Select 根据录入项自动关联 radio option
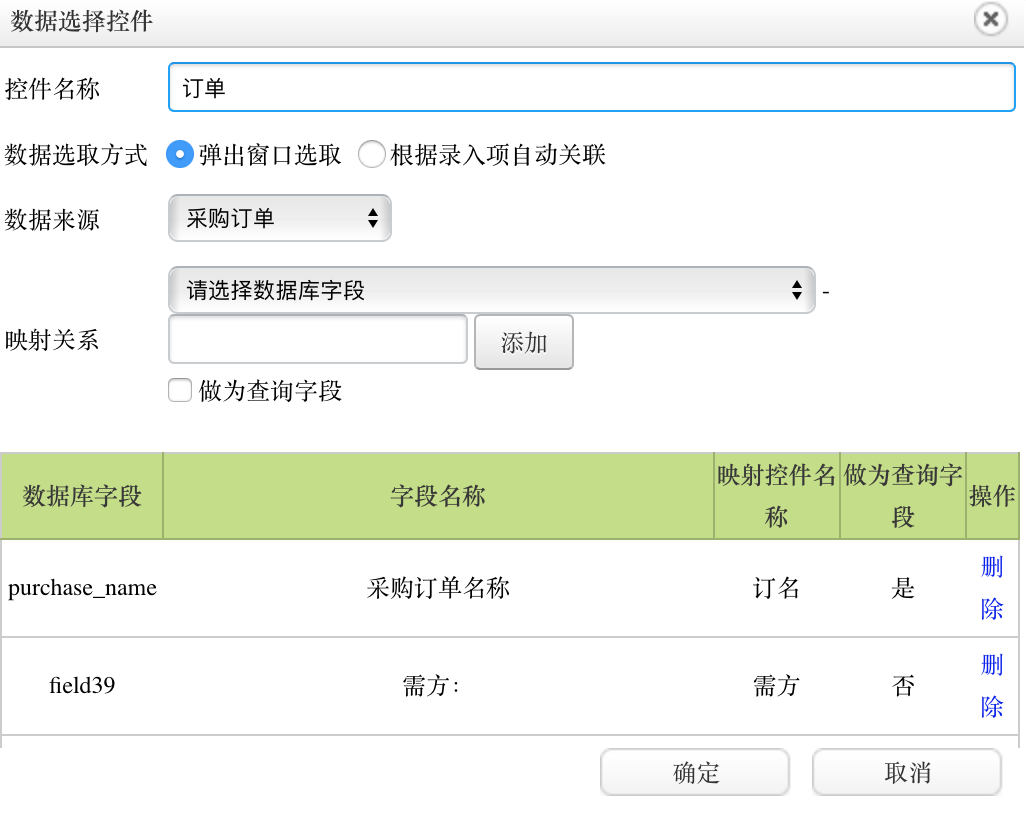 coord(372,155)
